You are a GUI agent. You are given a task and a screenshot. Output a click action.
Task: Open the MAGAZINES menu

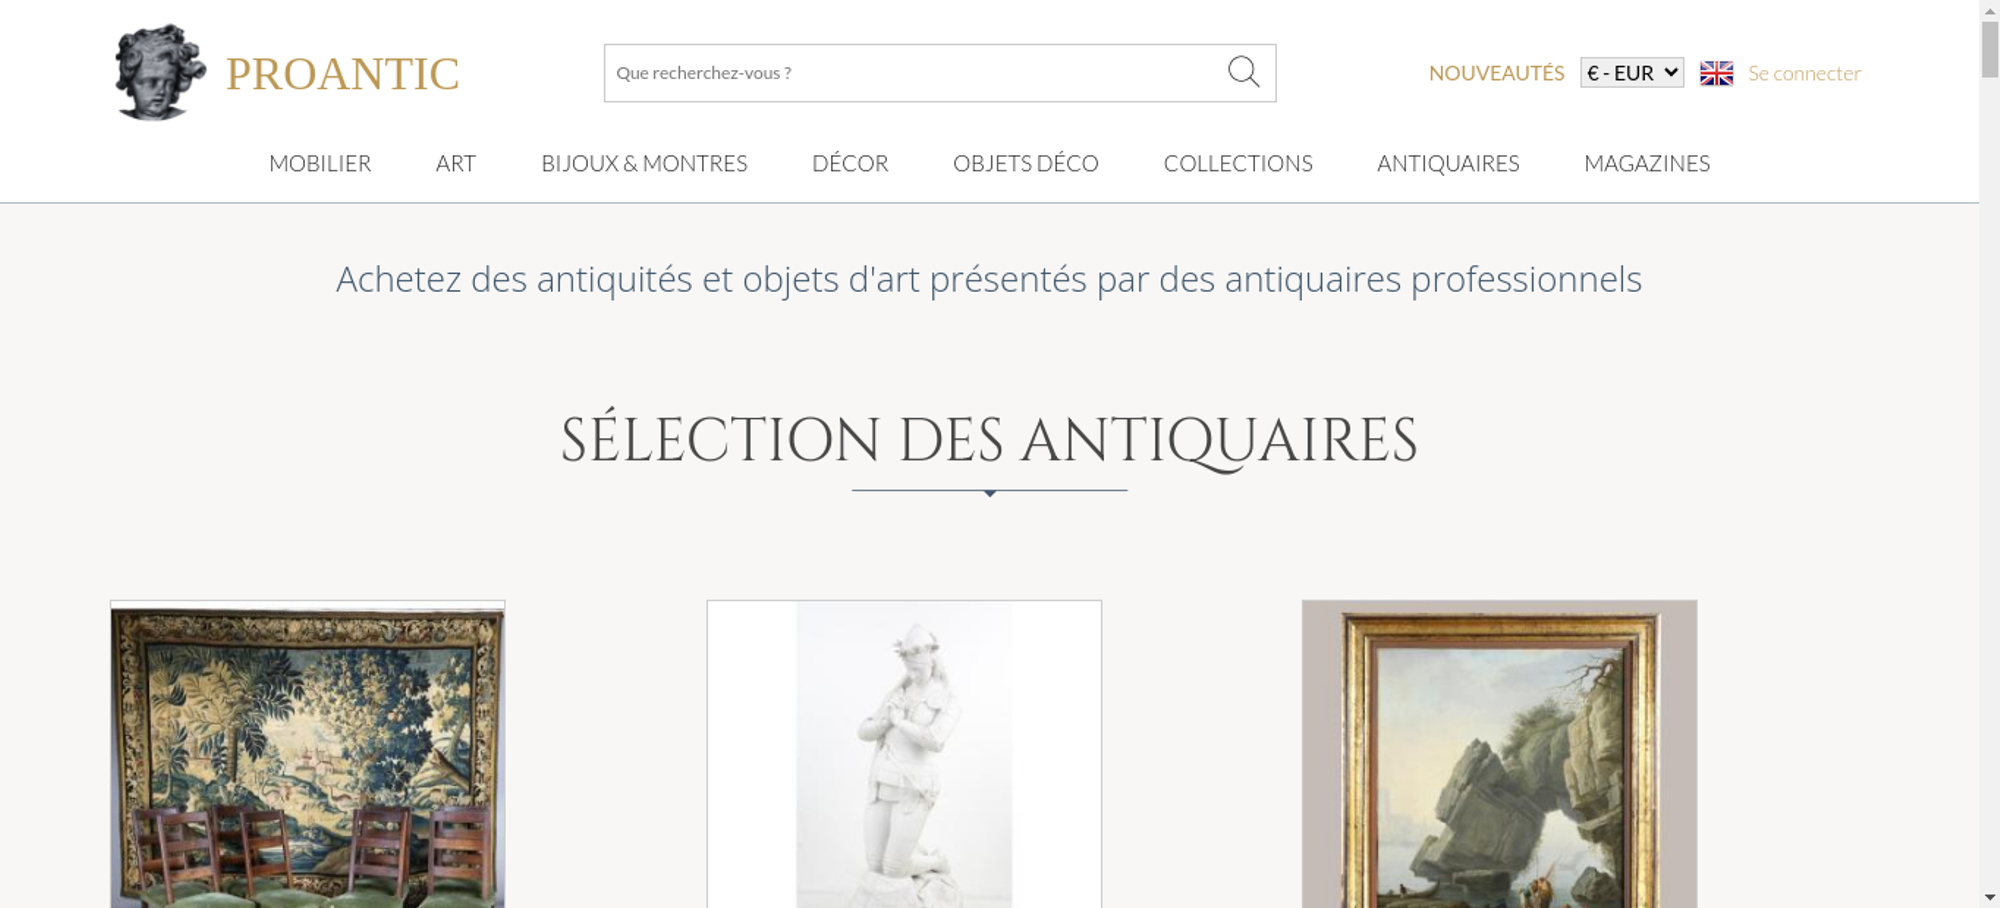[x=1647, y=163]
